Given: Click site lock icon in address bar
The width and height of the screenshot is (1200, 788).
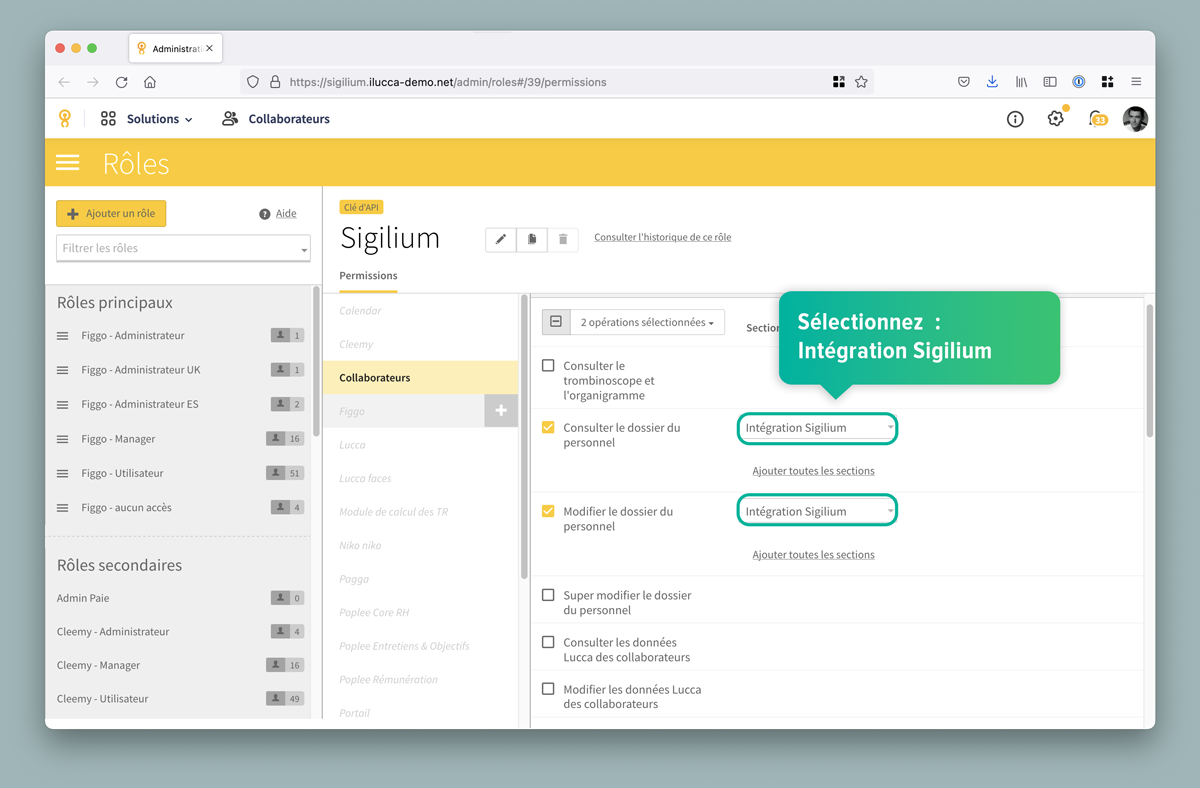Looking at the screenshot, I should (x=275, y=82).
